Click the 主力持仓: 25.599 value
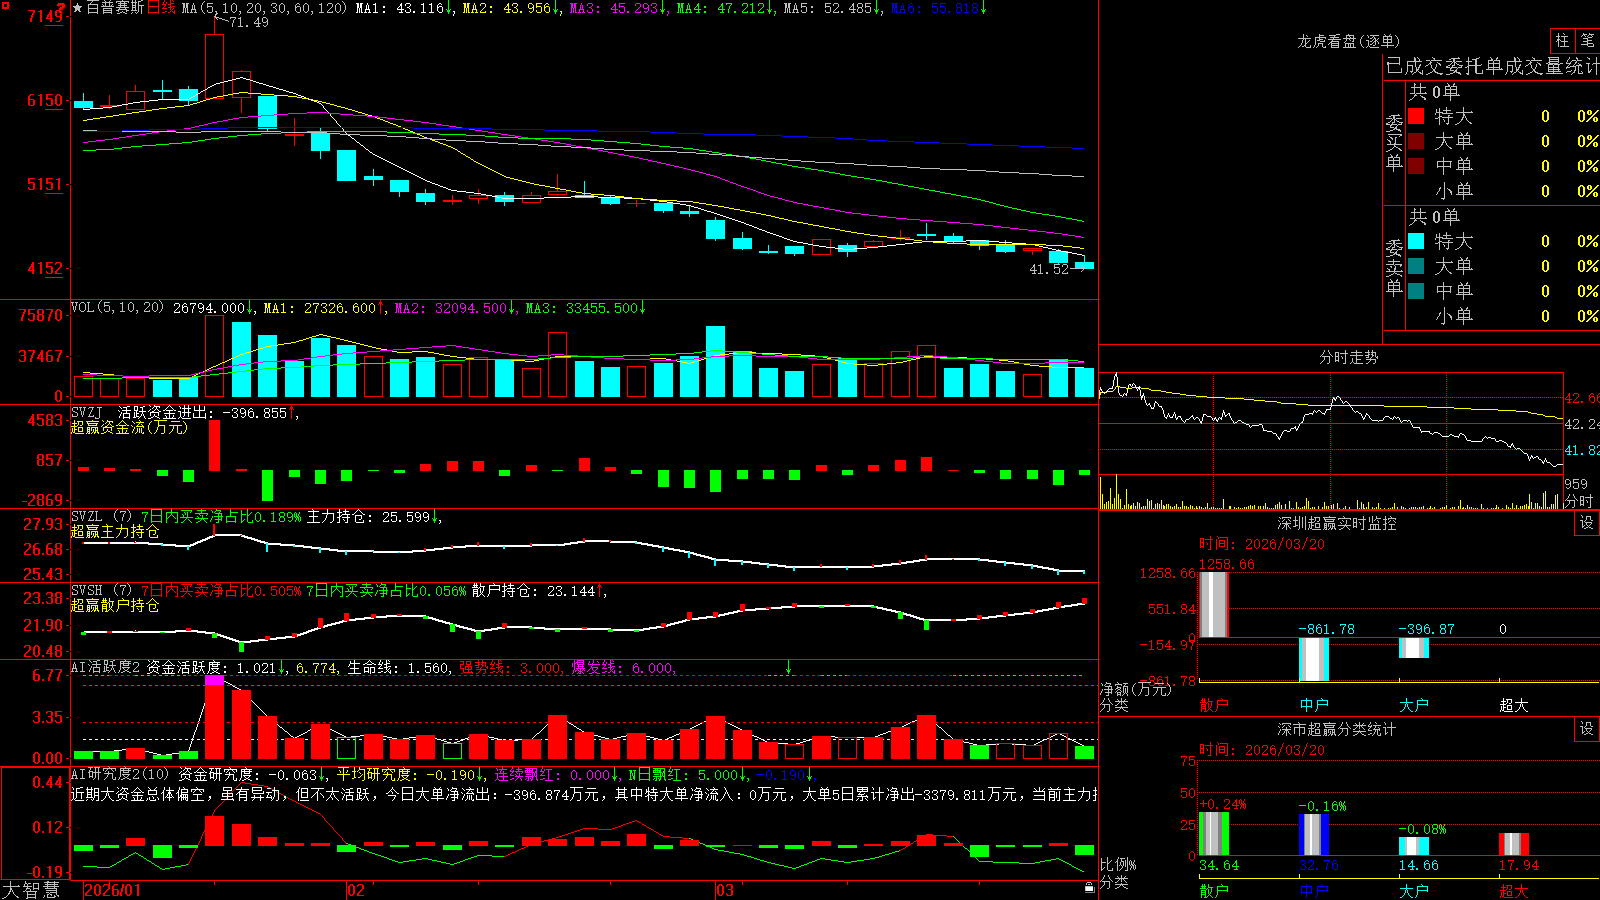Viewport: 1600px width, 900px height. click(x=371, y=517)
